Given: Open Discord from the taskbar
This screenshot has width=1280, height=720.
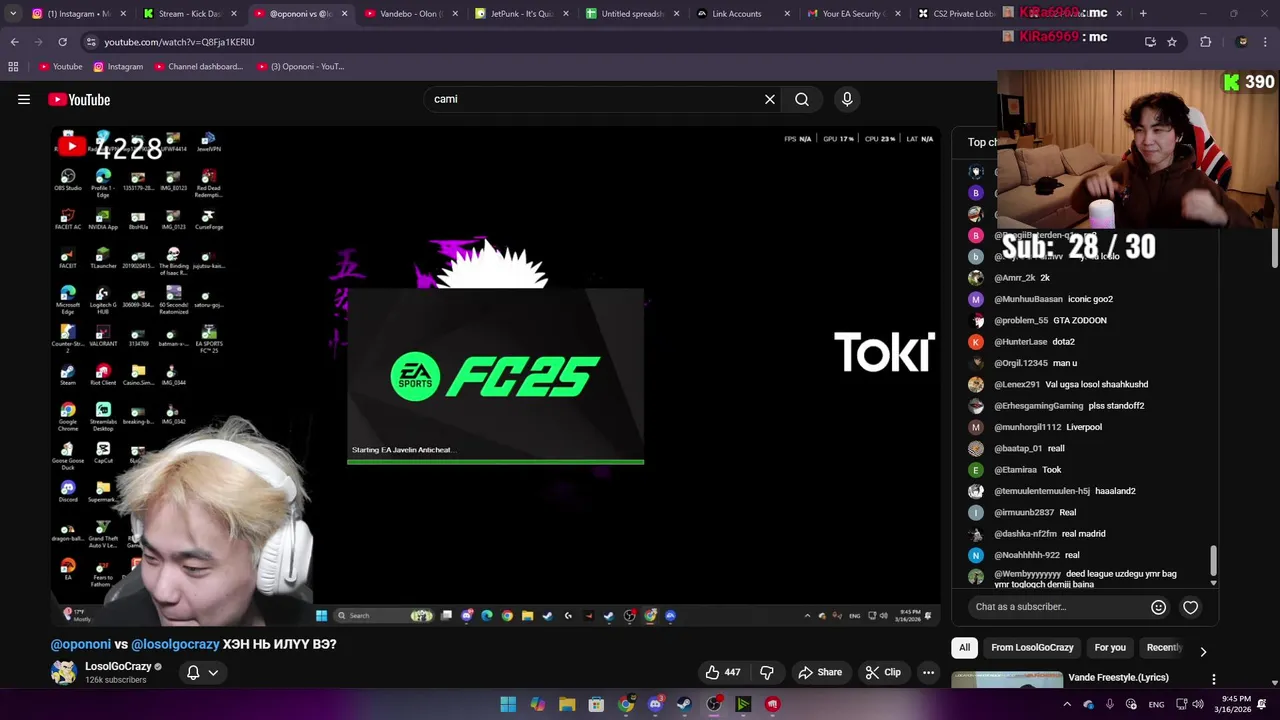Looking at the screenshot, I should (x=655, y=704).
